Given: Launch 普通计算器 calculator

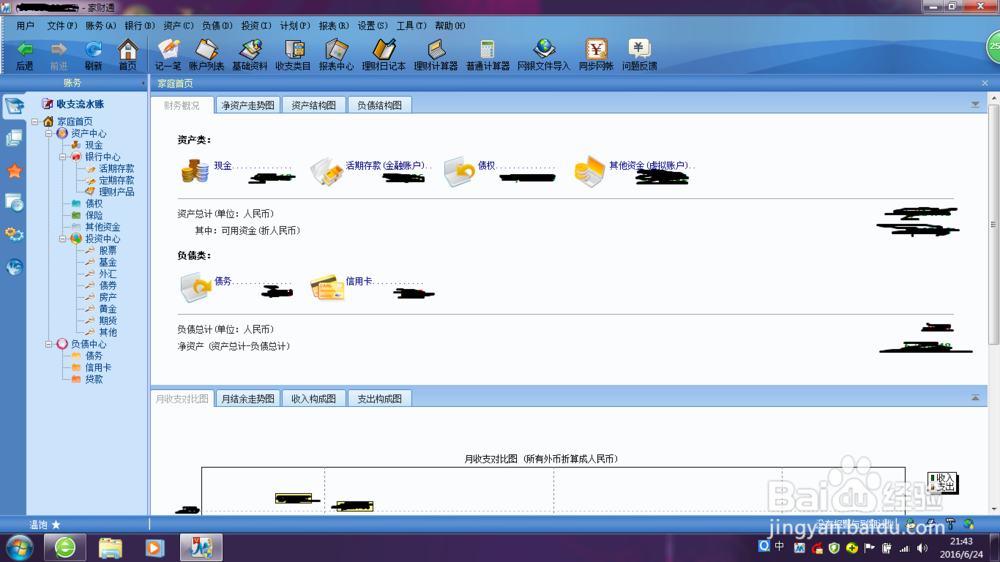Looking at the screenshot, I should point(488,55).
